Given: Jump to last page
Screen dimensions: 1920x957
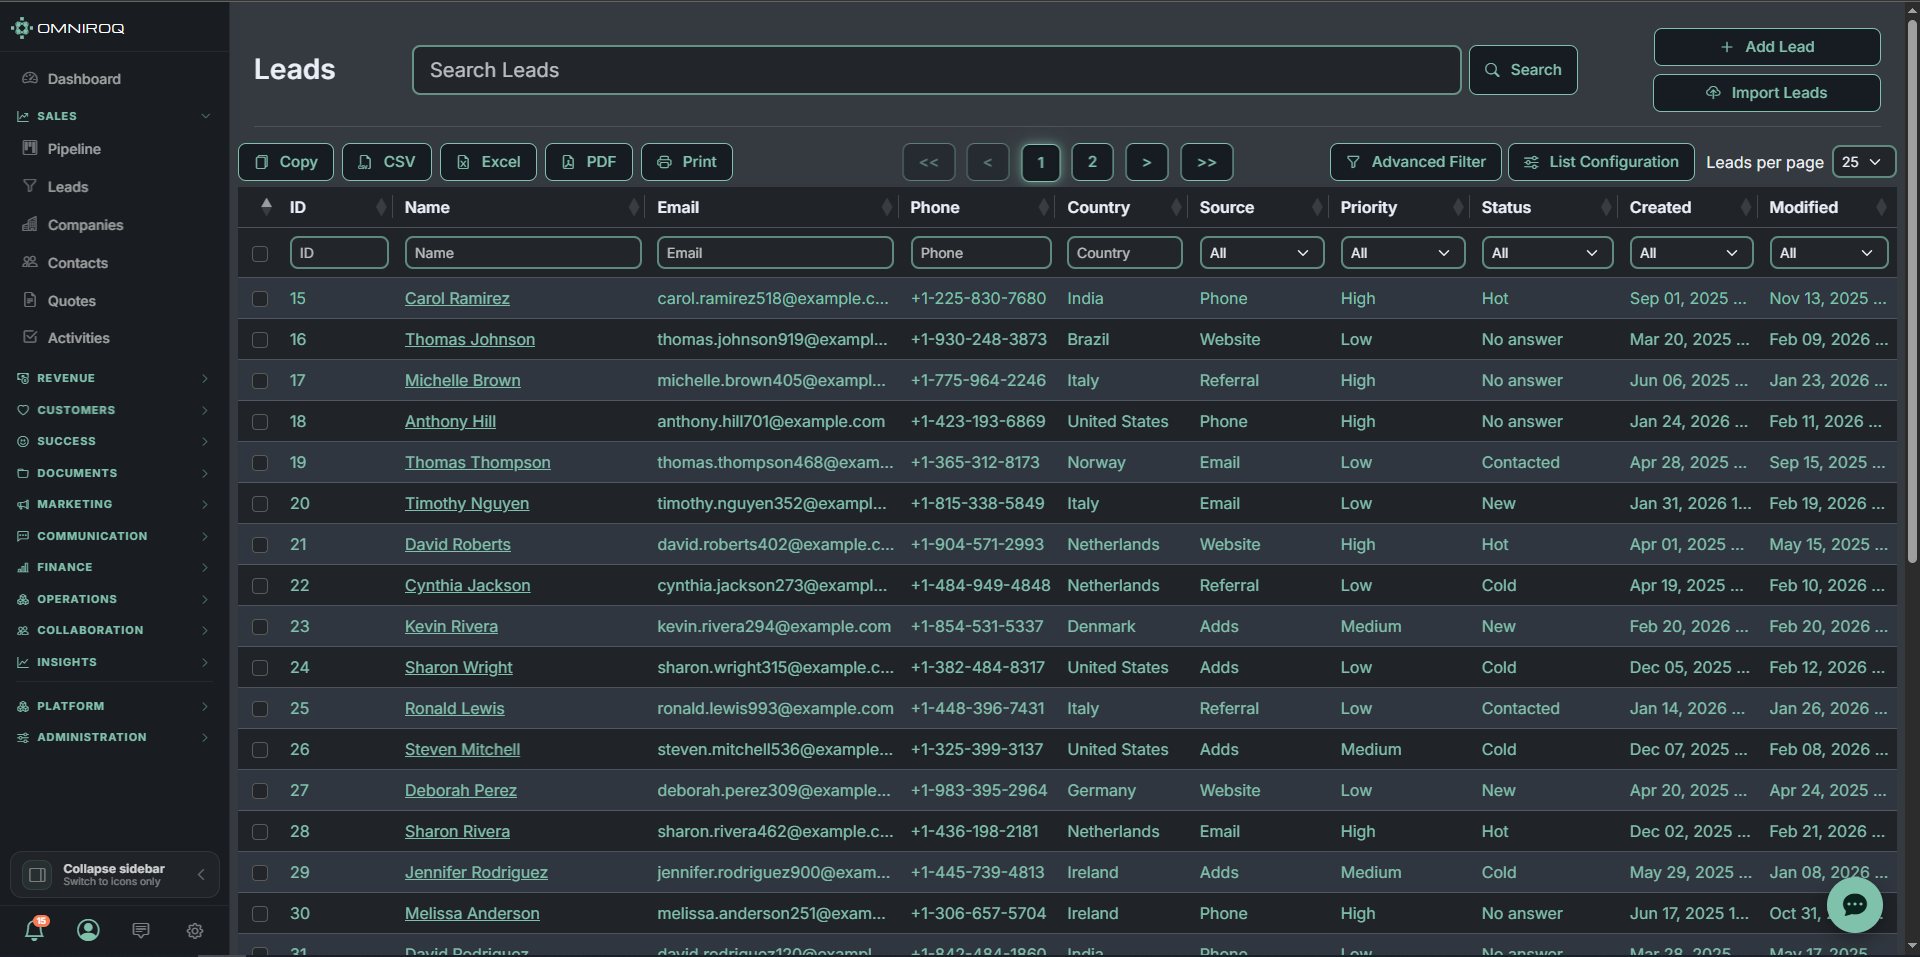Looking at the screenshot, I should click(1207, 162).
